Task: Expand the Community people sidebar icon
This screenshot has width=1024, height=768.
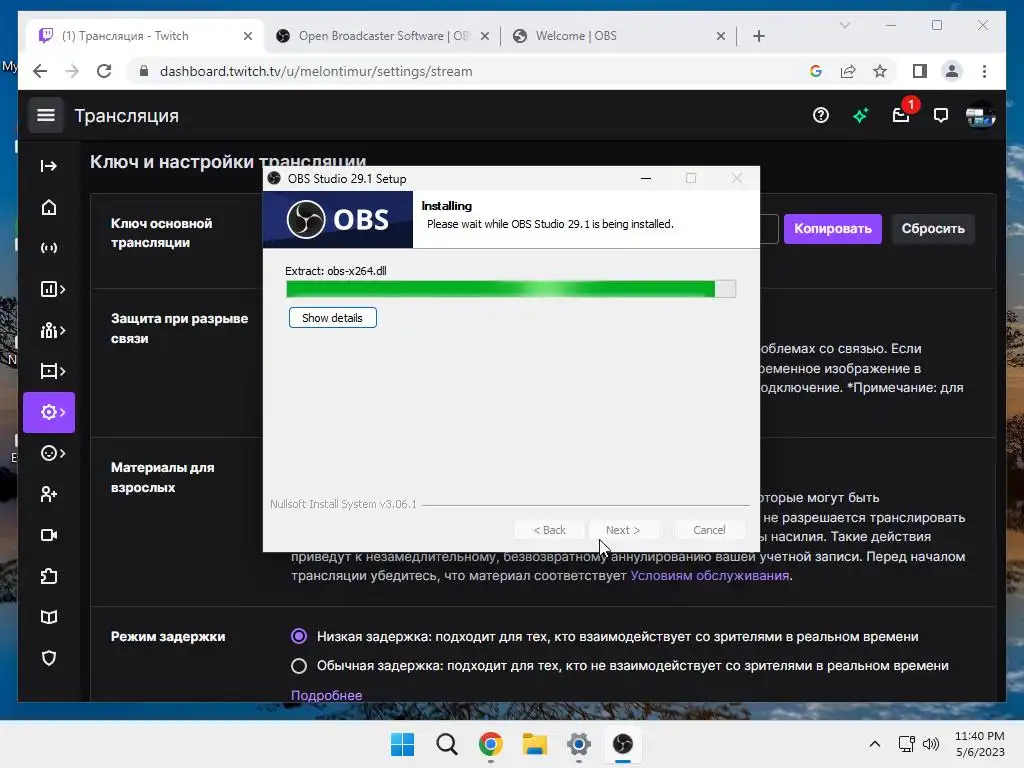Action: (x=52, y=330)
